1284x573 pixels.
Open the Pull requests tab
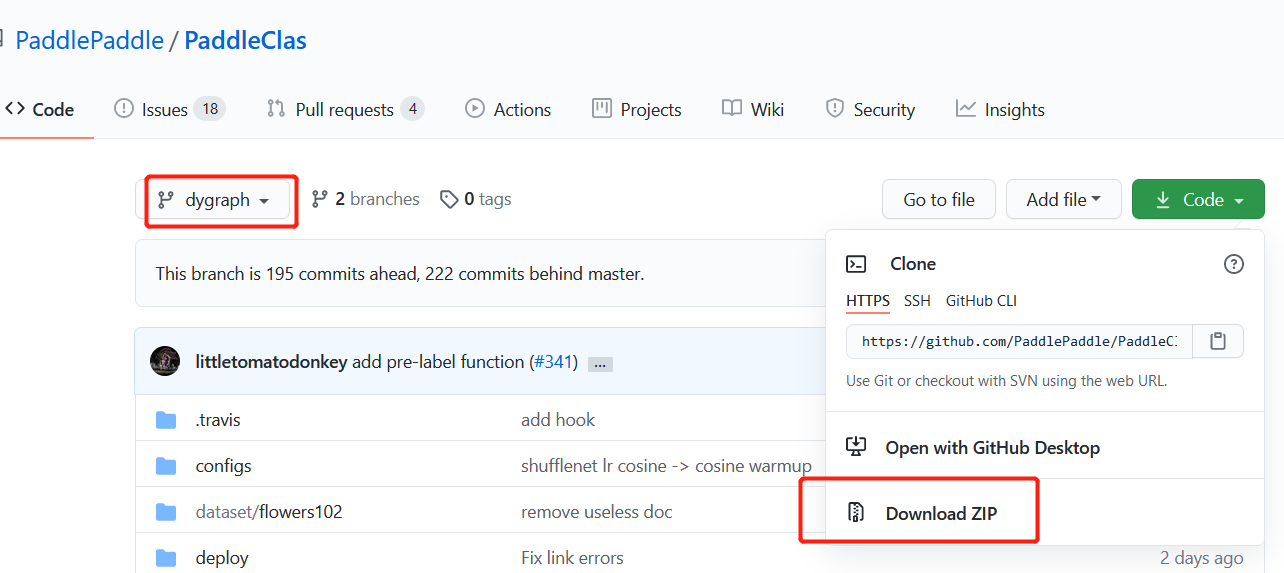(x=345, y=110)
